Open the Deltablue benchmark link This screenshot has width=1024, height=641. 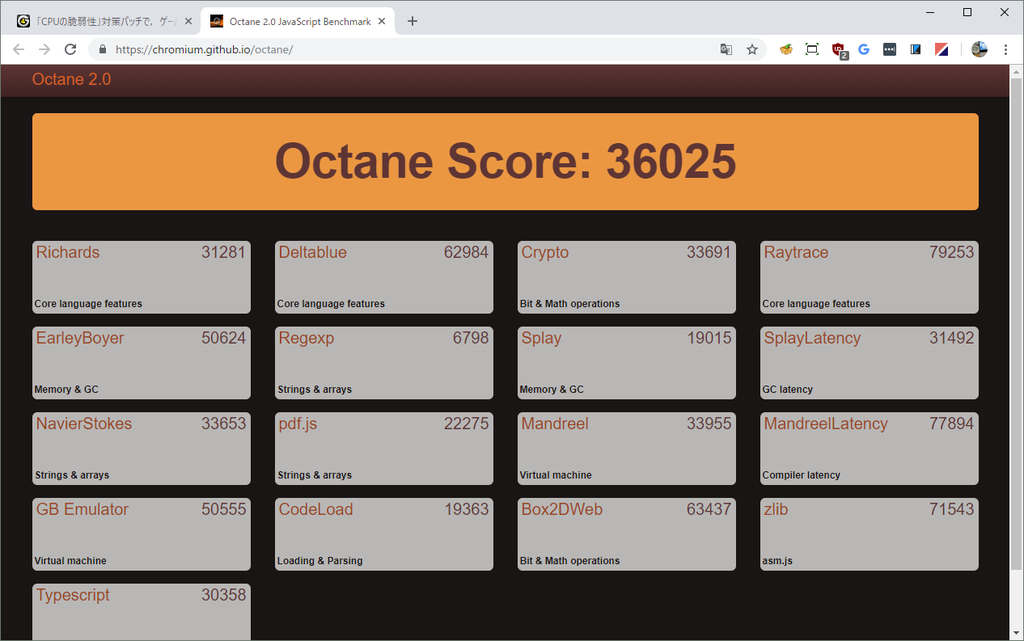(312, 253)
